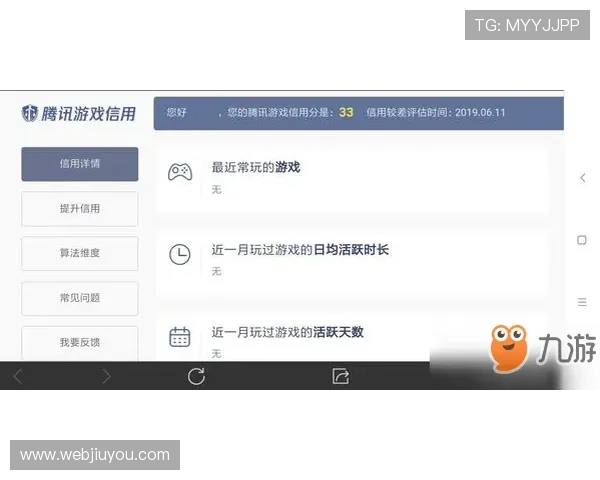This screenshot has height=480, width=600.
Task: Tap the Android recent apps menu icon
Action: pos(582,302)
